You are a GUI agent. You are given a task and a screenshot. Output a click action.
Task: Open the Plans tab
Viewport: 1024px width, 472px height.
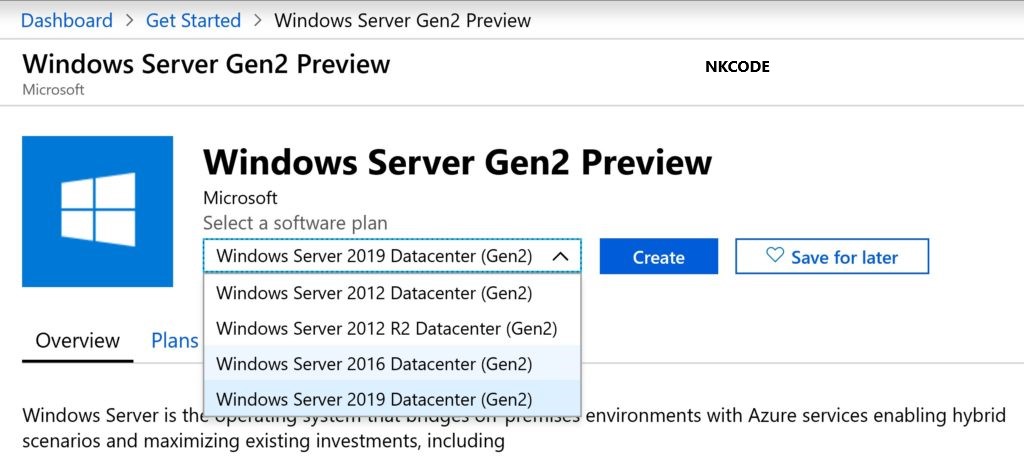tap(175, 340)
